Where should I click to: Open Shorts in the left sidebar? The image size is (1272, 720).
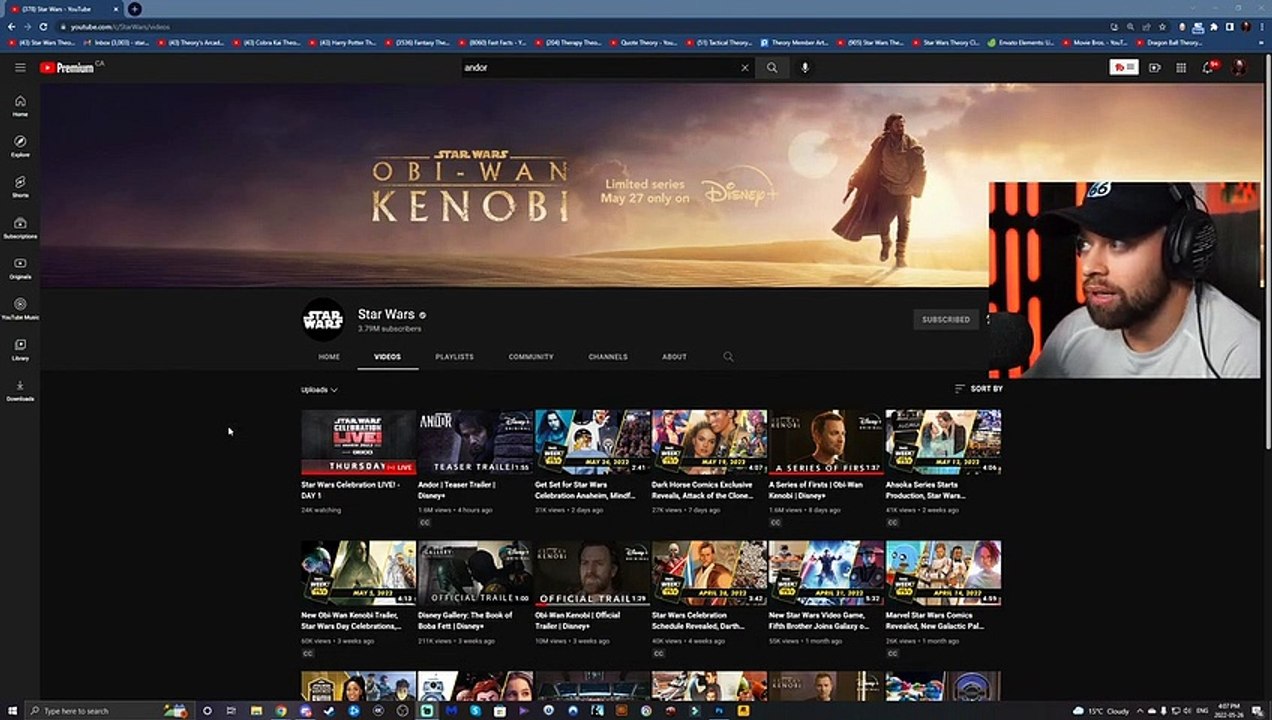coord(20,186)
